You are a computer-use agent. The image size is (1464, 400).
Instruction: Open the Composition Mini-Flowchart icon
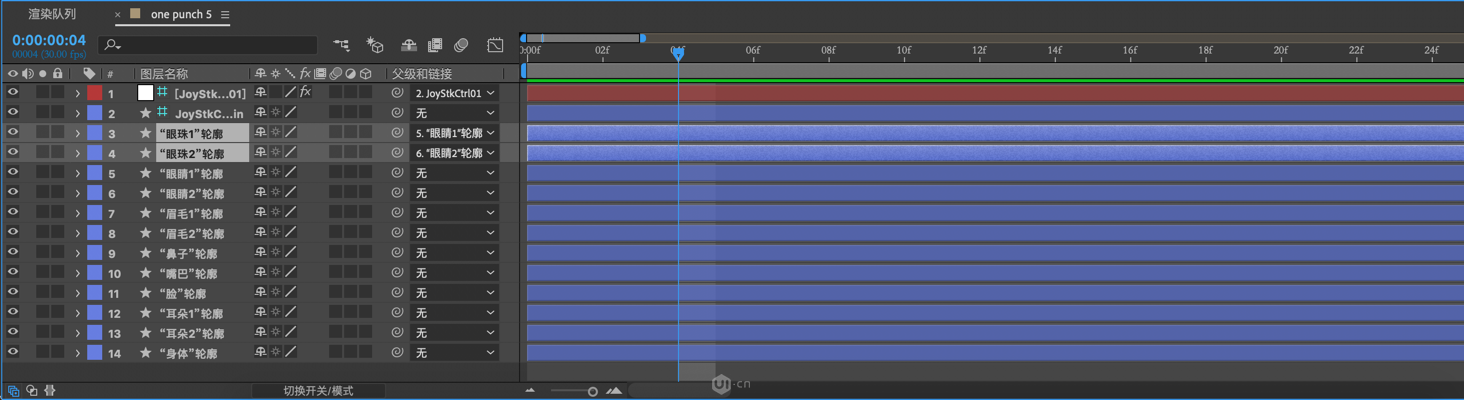click(342, 45)
